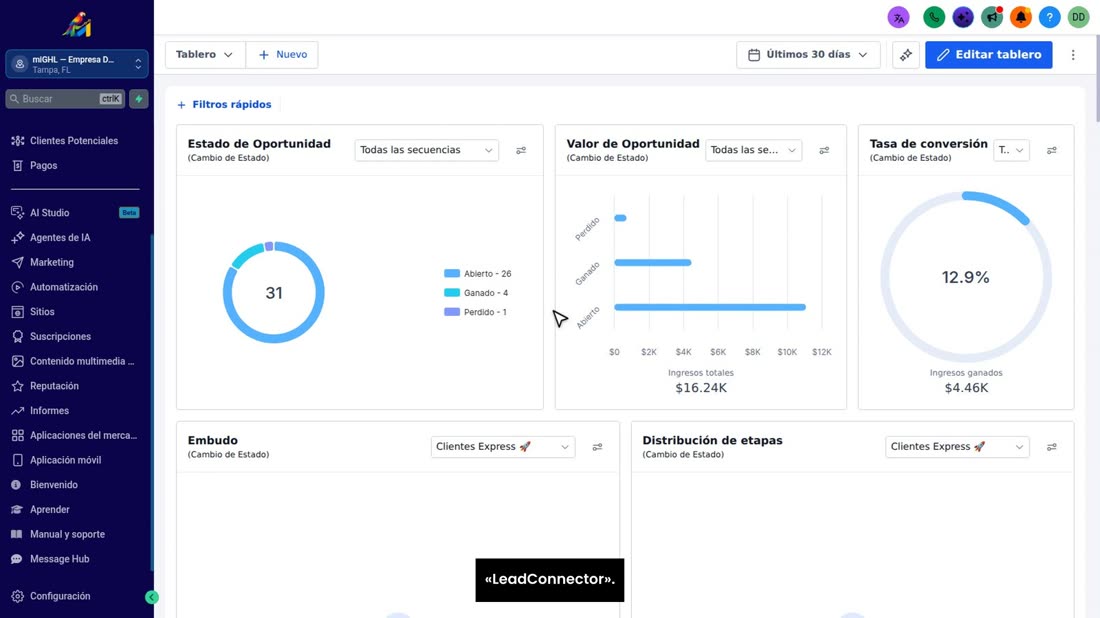Screen dimensions: 1100x618
Task: Click the Ganado legend color swatch
Action: [452, 293]
